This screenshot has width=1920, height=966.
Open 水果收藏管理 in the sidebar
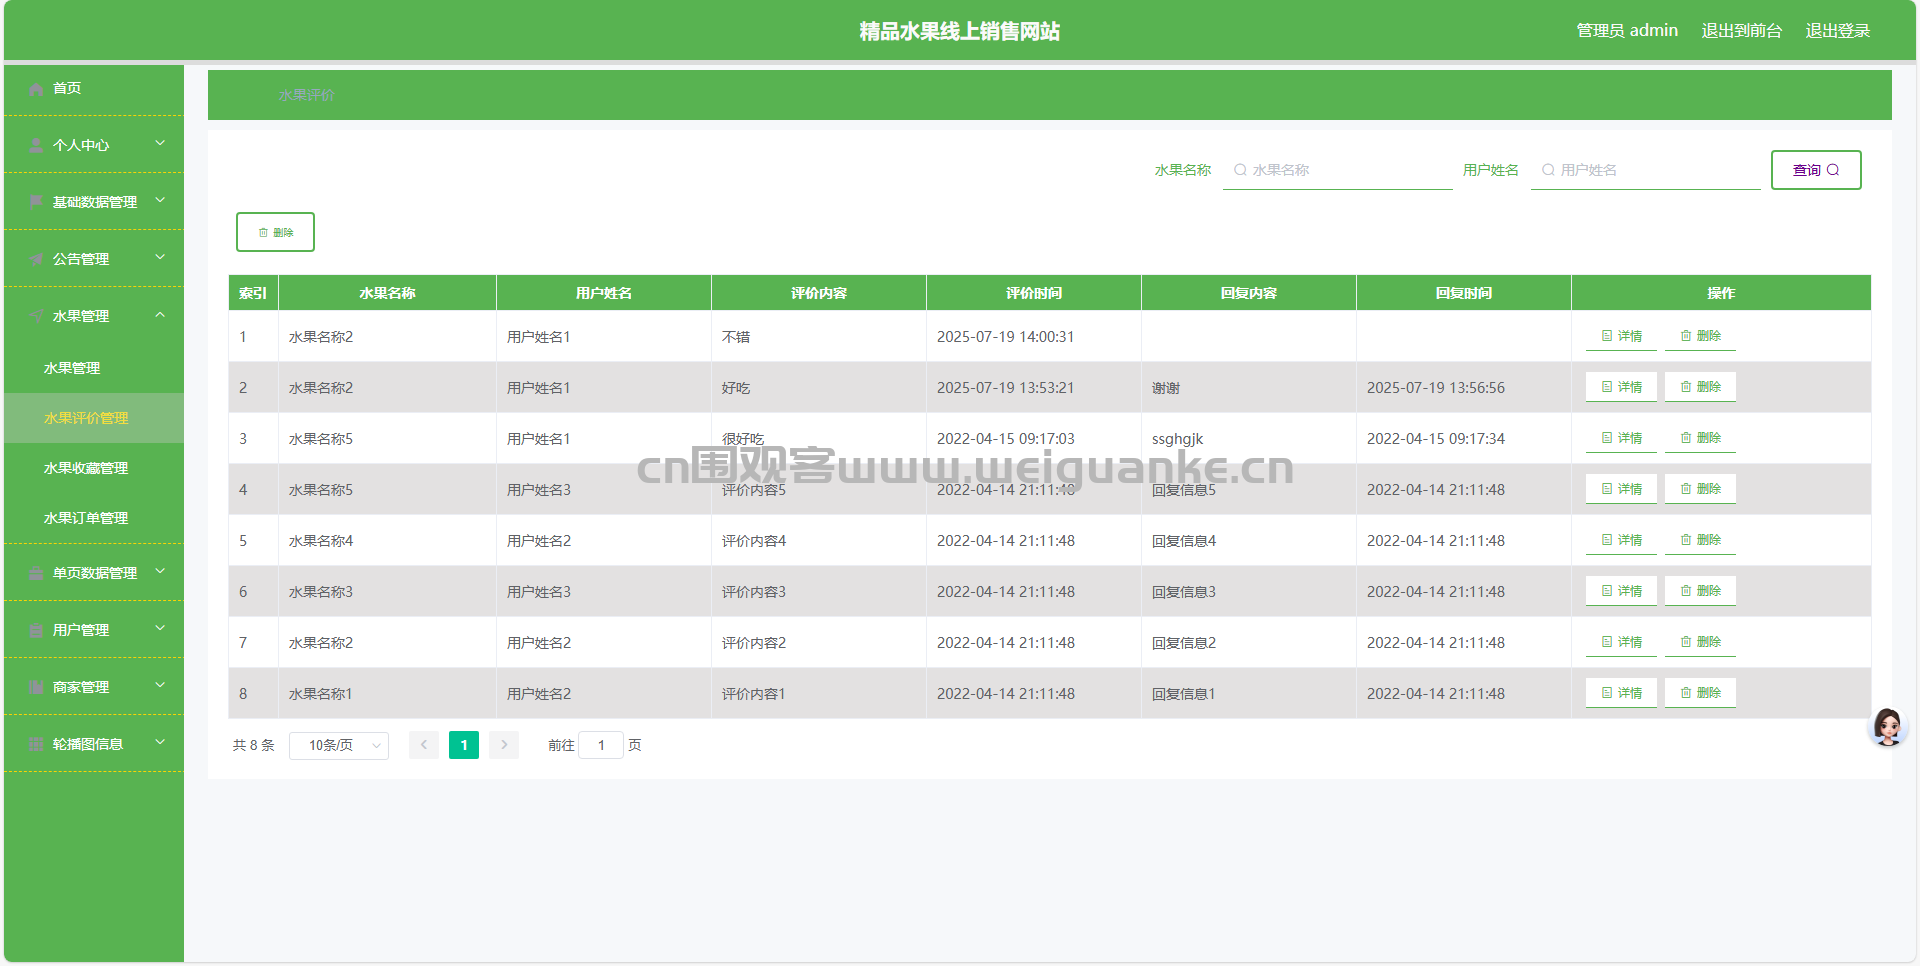pos(86,468)
